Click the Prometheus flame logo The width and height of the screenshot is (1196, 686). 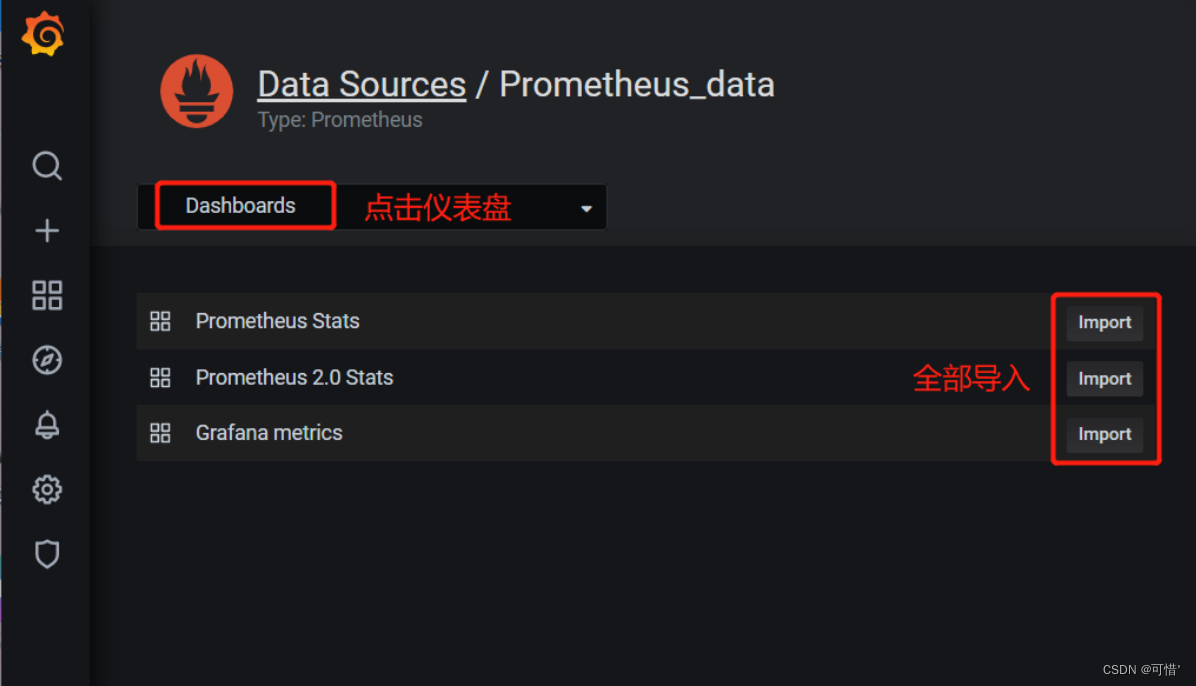tap(197, 91)
